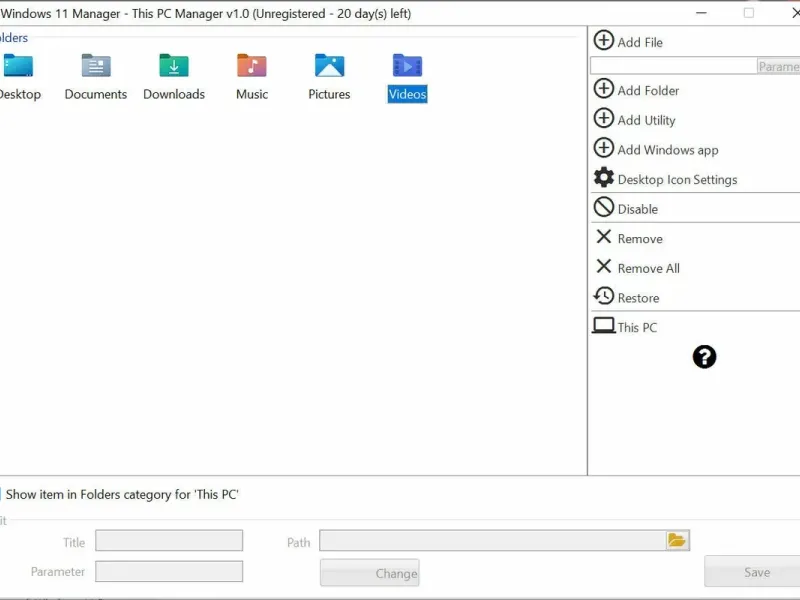Screen dimensions: 800x600
Task: Toggle Show item in Folders category checkbox
Action: click(x=1, y=494)
